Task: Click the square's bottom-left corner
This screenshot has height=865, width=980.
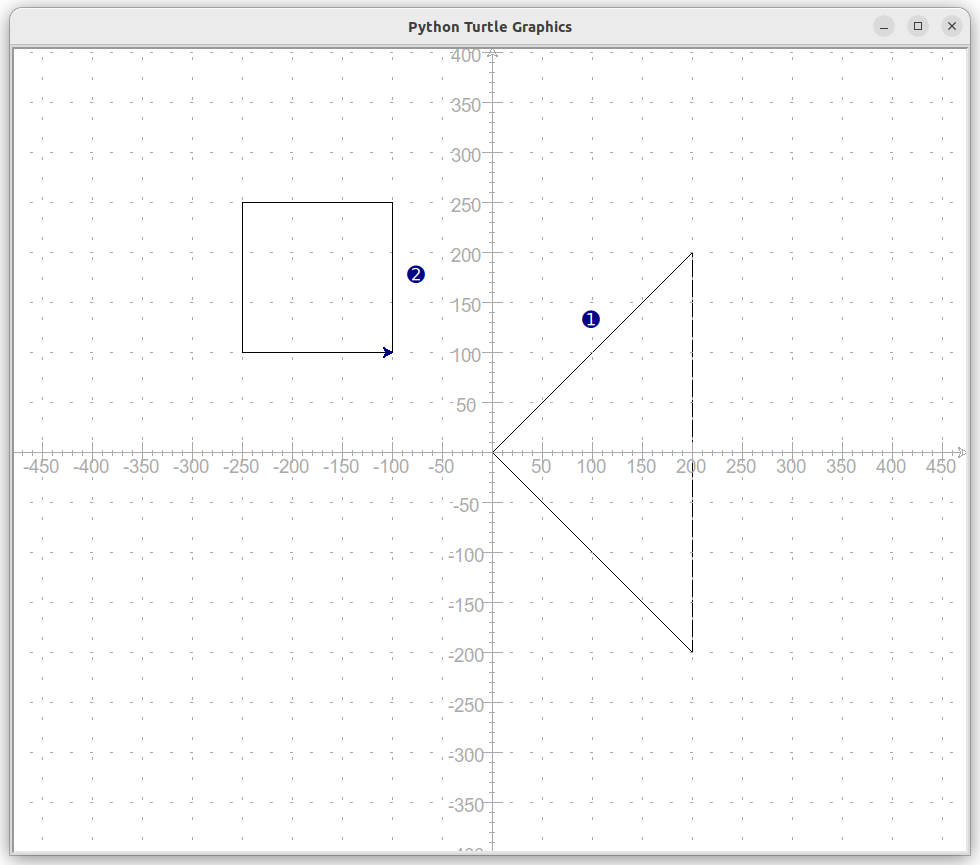Action: 242,352
